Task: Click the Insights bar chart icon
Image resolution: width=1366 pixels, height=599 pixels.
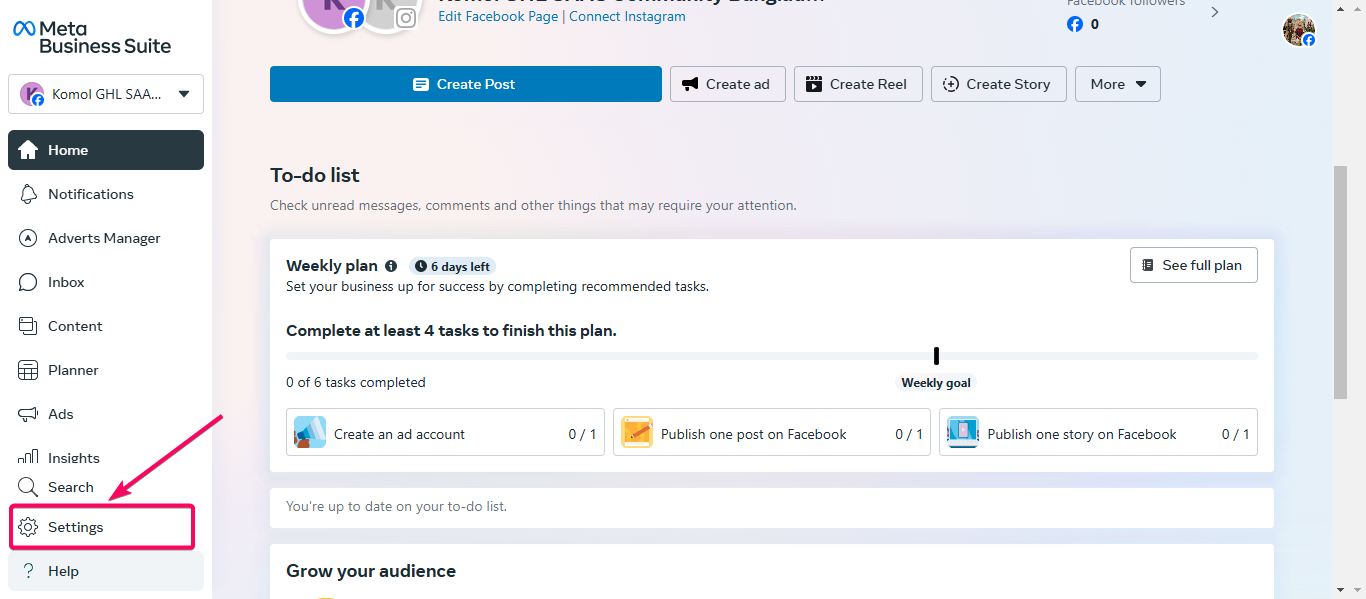Action: [28, 457]
